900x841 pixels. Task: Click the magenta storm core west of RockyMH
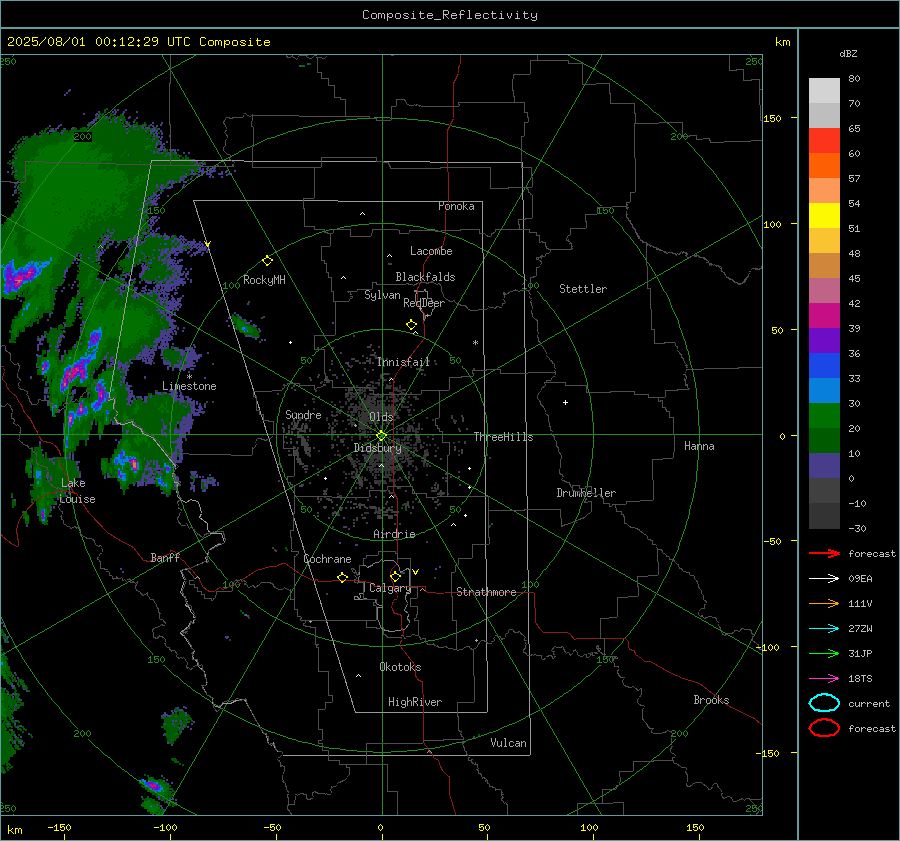pyautogui.click(x=21, y=277)
